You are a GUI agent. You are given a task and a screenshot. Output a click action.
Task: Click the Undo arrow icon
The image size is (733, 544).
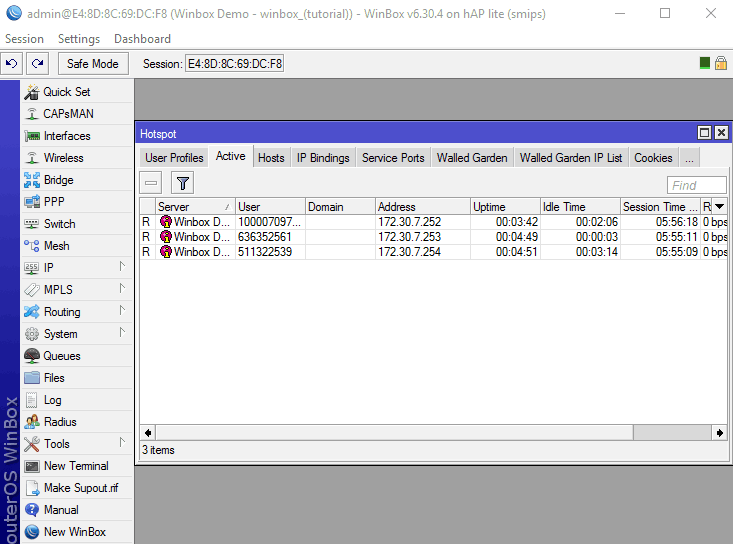coord(12,64)
